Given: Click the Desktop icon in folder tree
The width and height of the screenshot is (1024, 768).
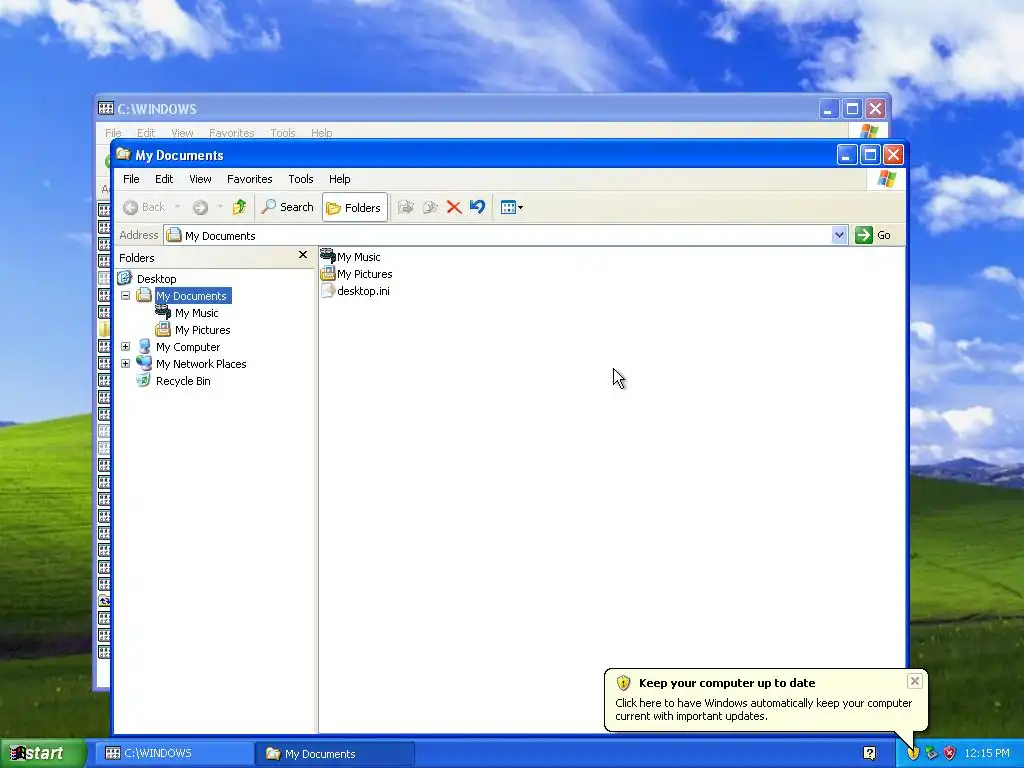Looking at the screenshot, I should click(125, 278).
